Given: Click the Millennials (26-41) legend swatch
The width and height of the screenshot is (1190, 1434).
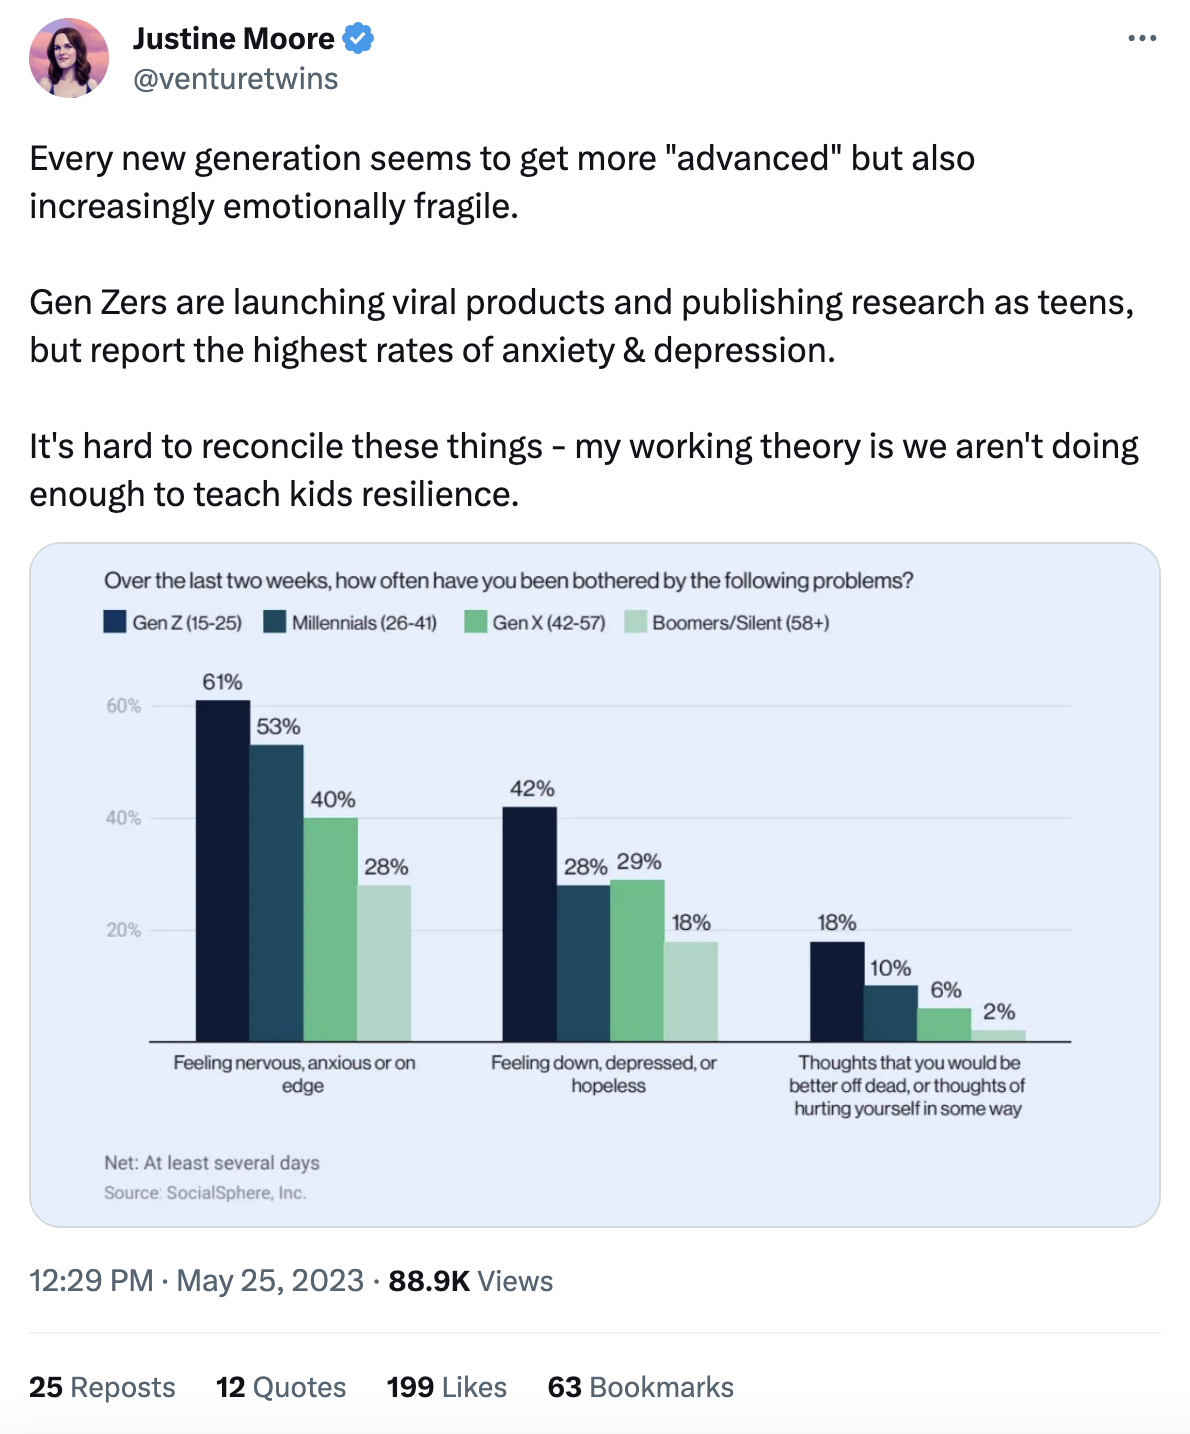Looking at the screenshot, I should [x=275, y=622].
